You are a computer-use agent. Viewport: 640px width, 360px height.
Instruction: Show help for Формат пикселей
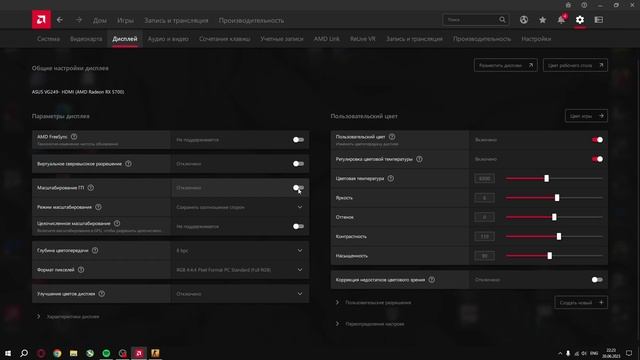click(x=81, y=270)
